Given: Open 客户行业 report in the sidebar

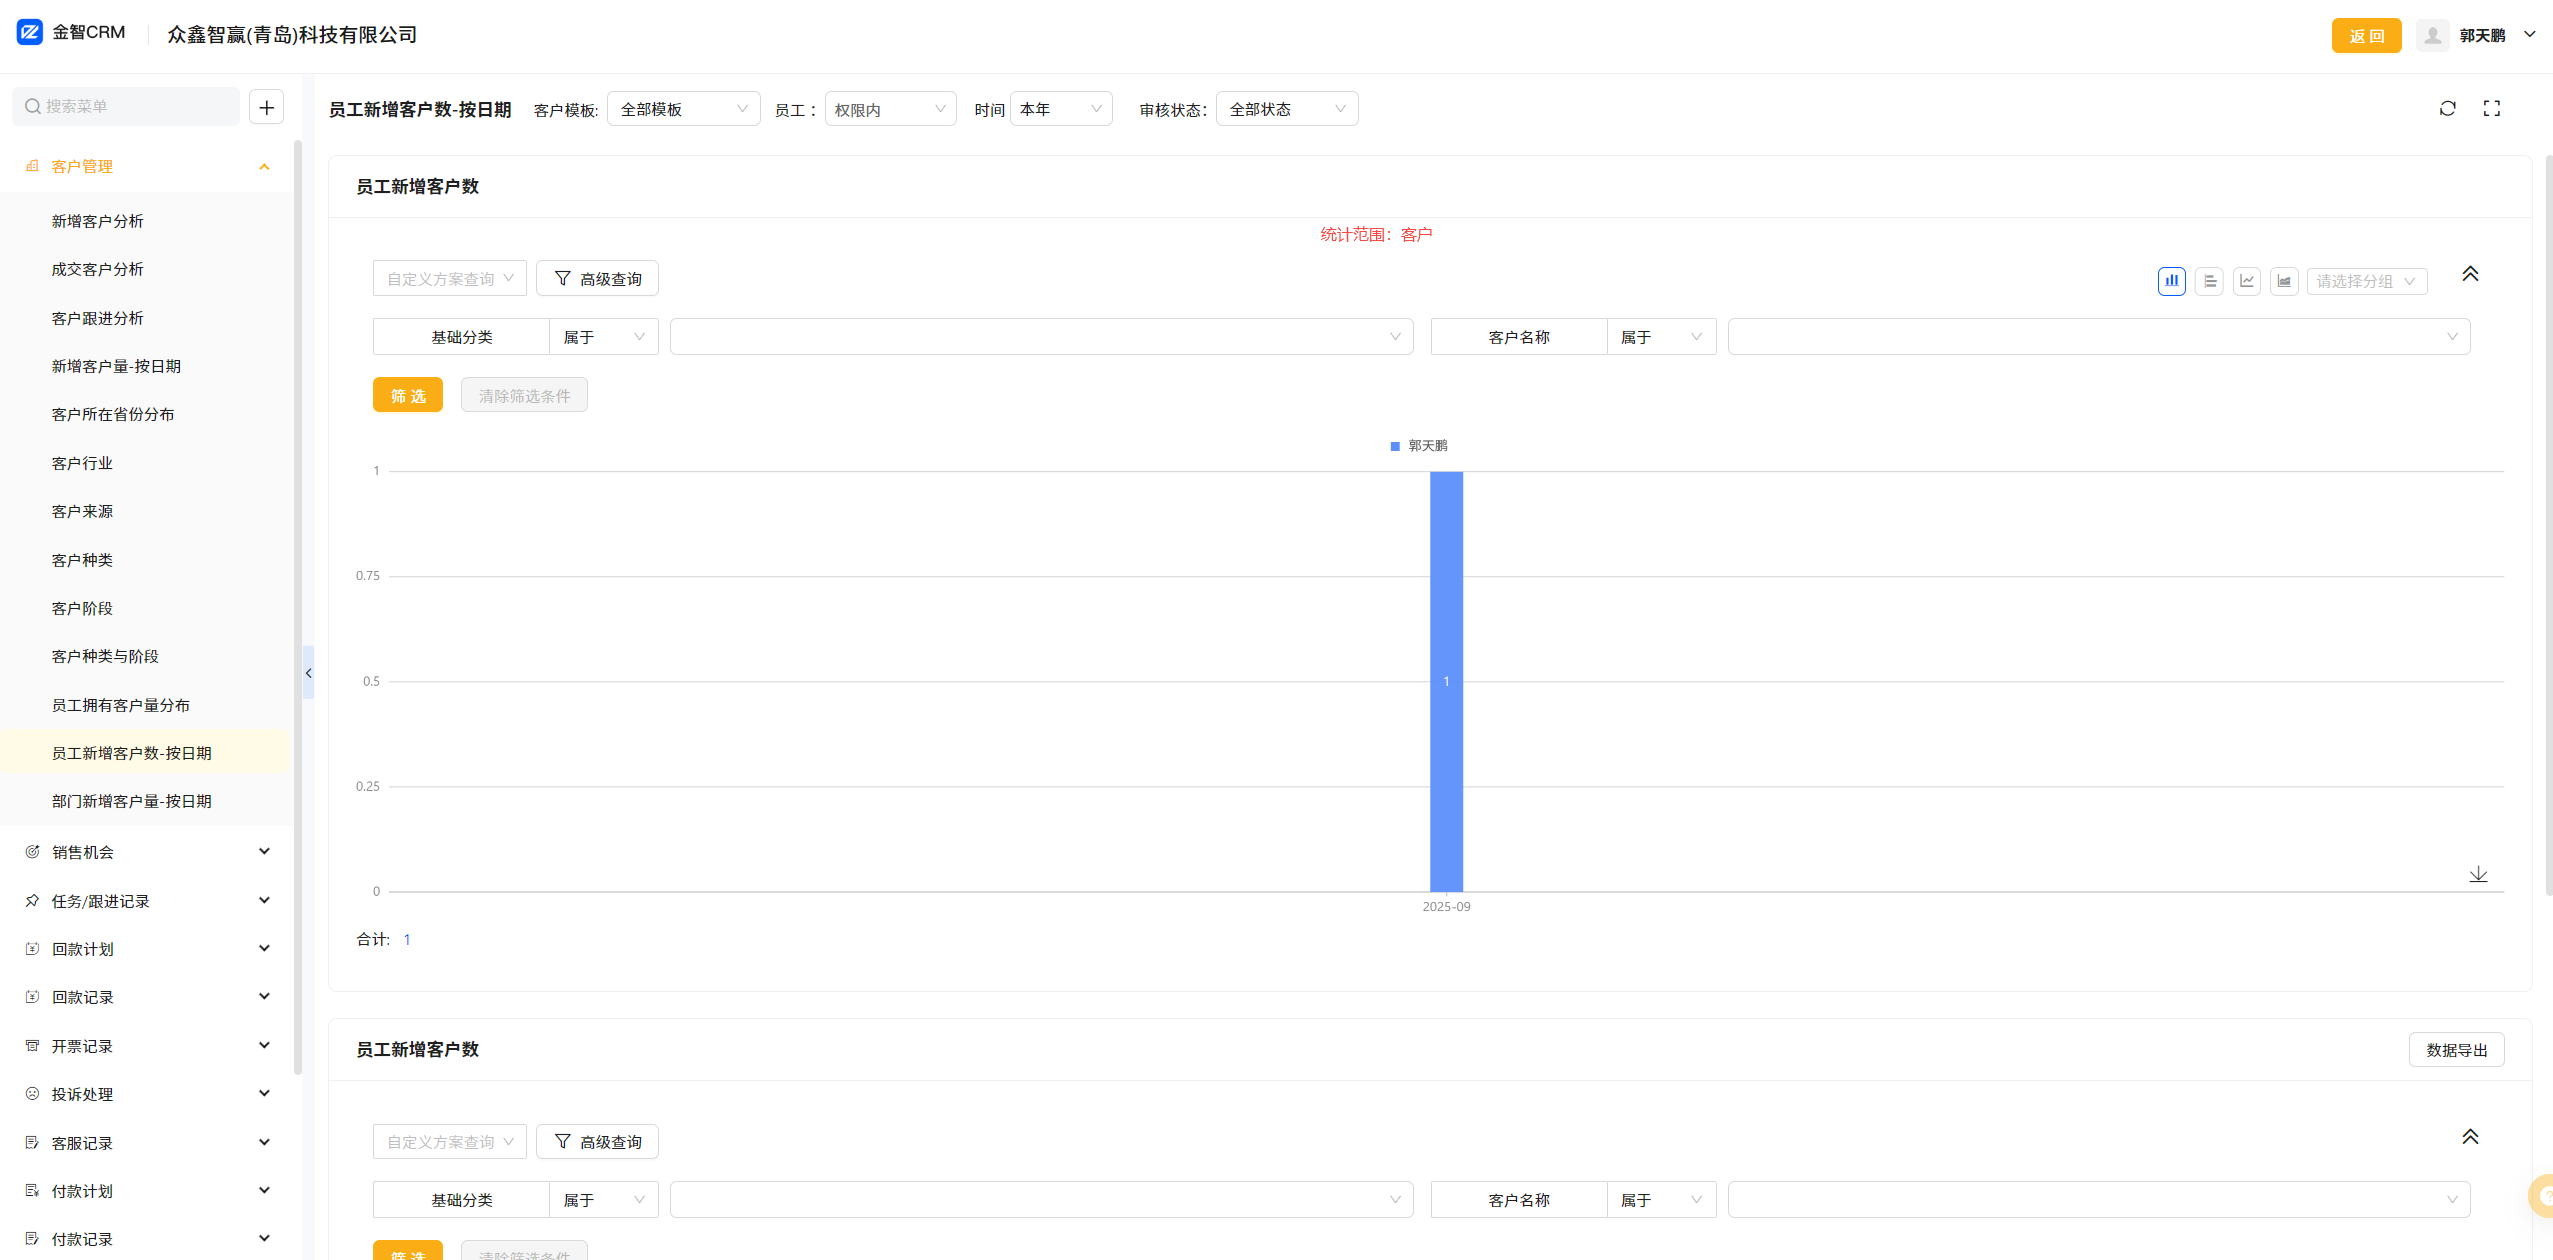Looking at the screenshot, I should coord(82,463).
